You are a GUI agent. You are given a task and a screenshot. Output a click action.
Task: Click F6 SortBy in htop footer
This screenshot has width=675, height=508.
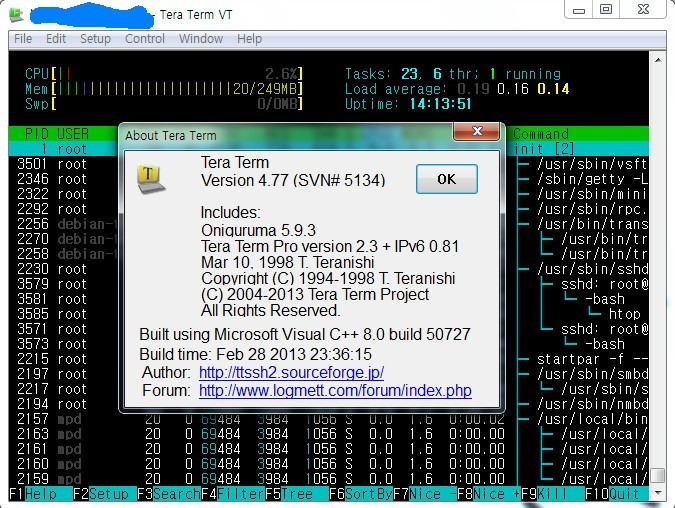pos(361,494)
